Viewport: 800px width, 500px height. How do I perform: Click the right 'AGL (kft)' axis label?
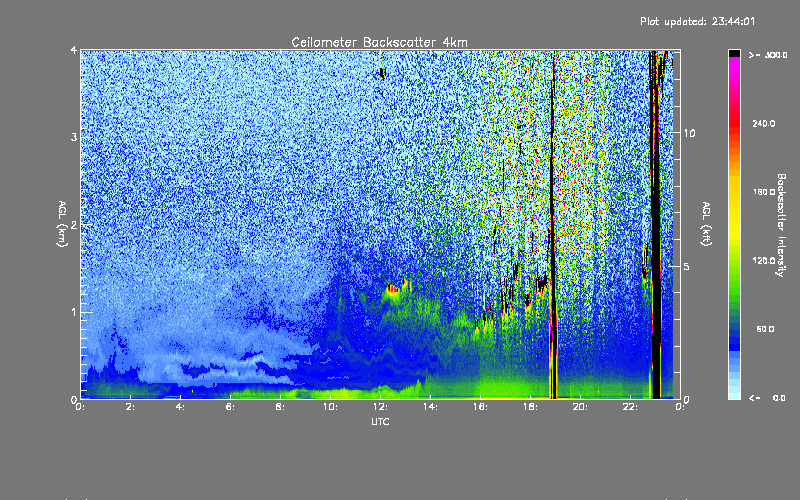706,224
